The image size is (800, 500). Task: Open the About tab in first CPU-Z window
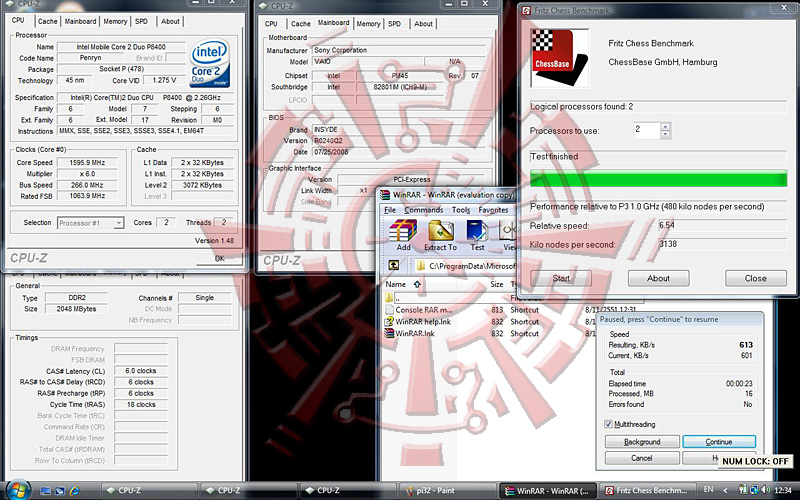click(x=170, y=21)
